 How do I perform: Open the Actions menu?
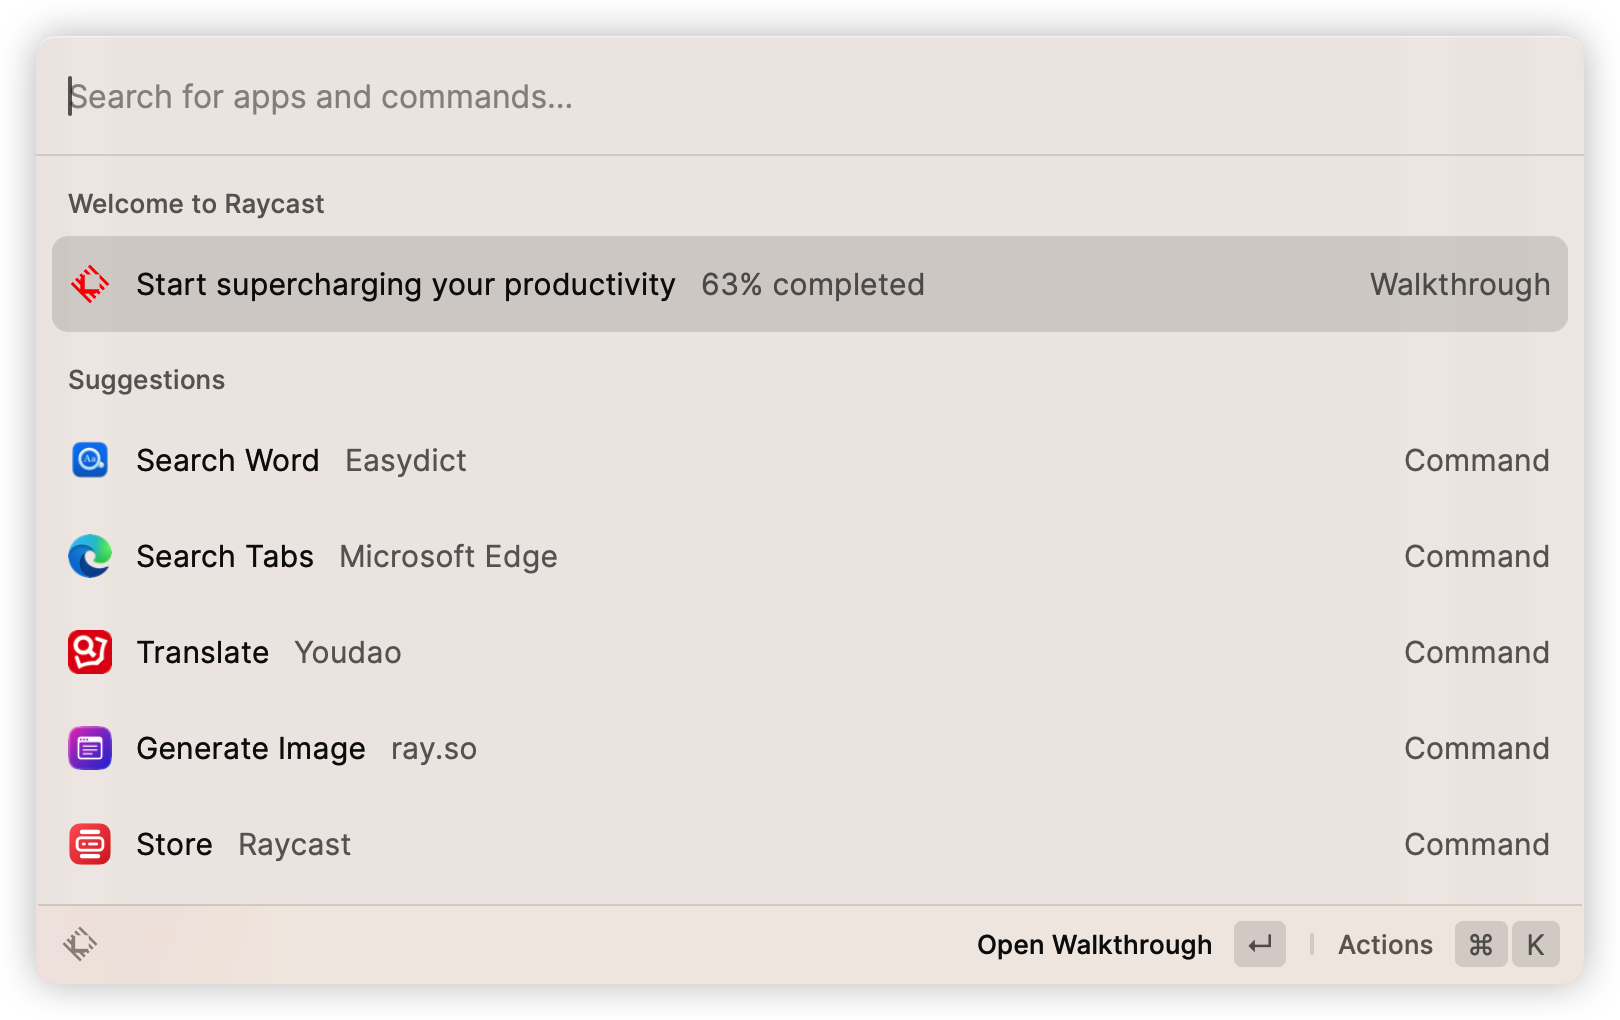point(1385,945)
